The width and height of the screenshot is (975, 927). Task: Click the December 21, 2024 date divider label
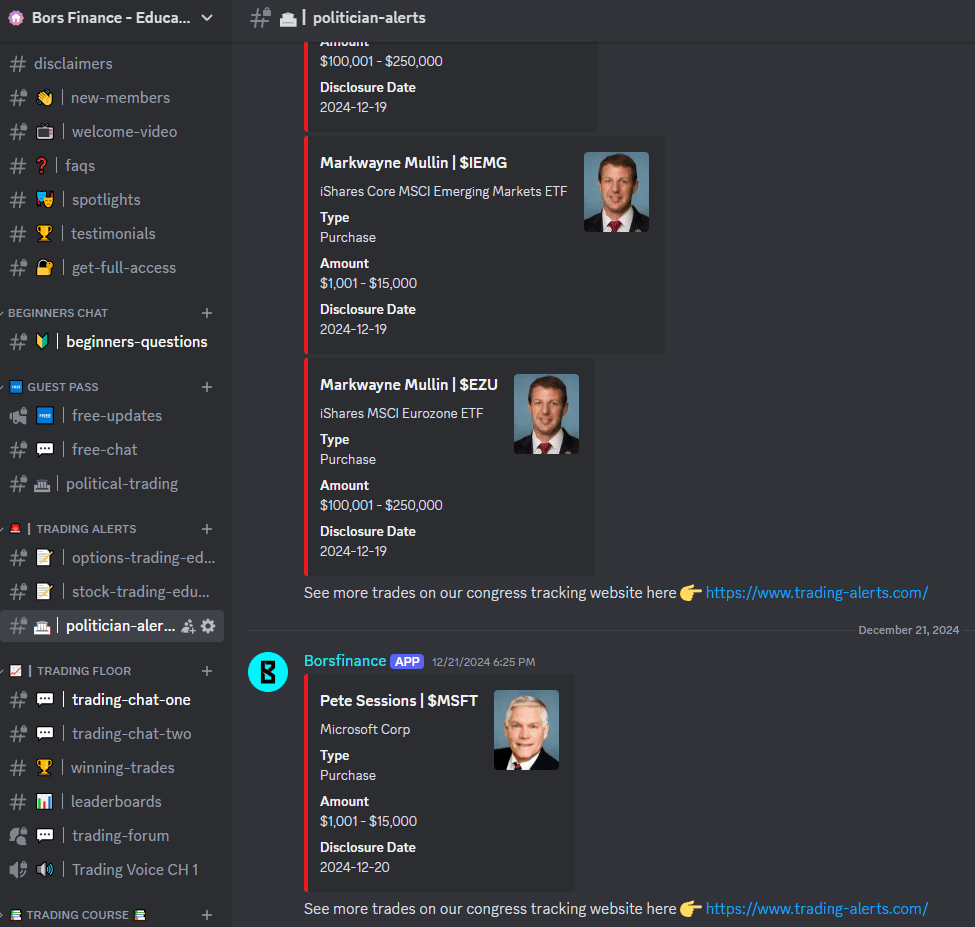click(908, 630)
